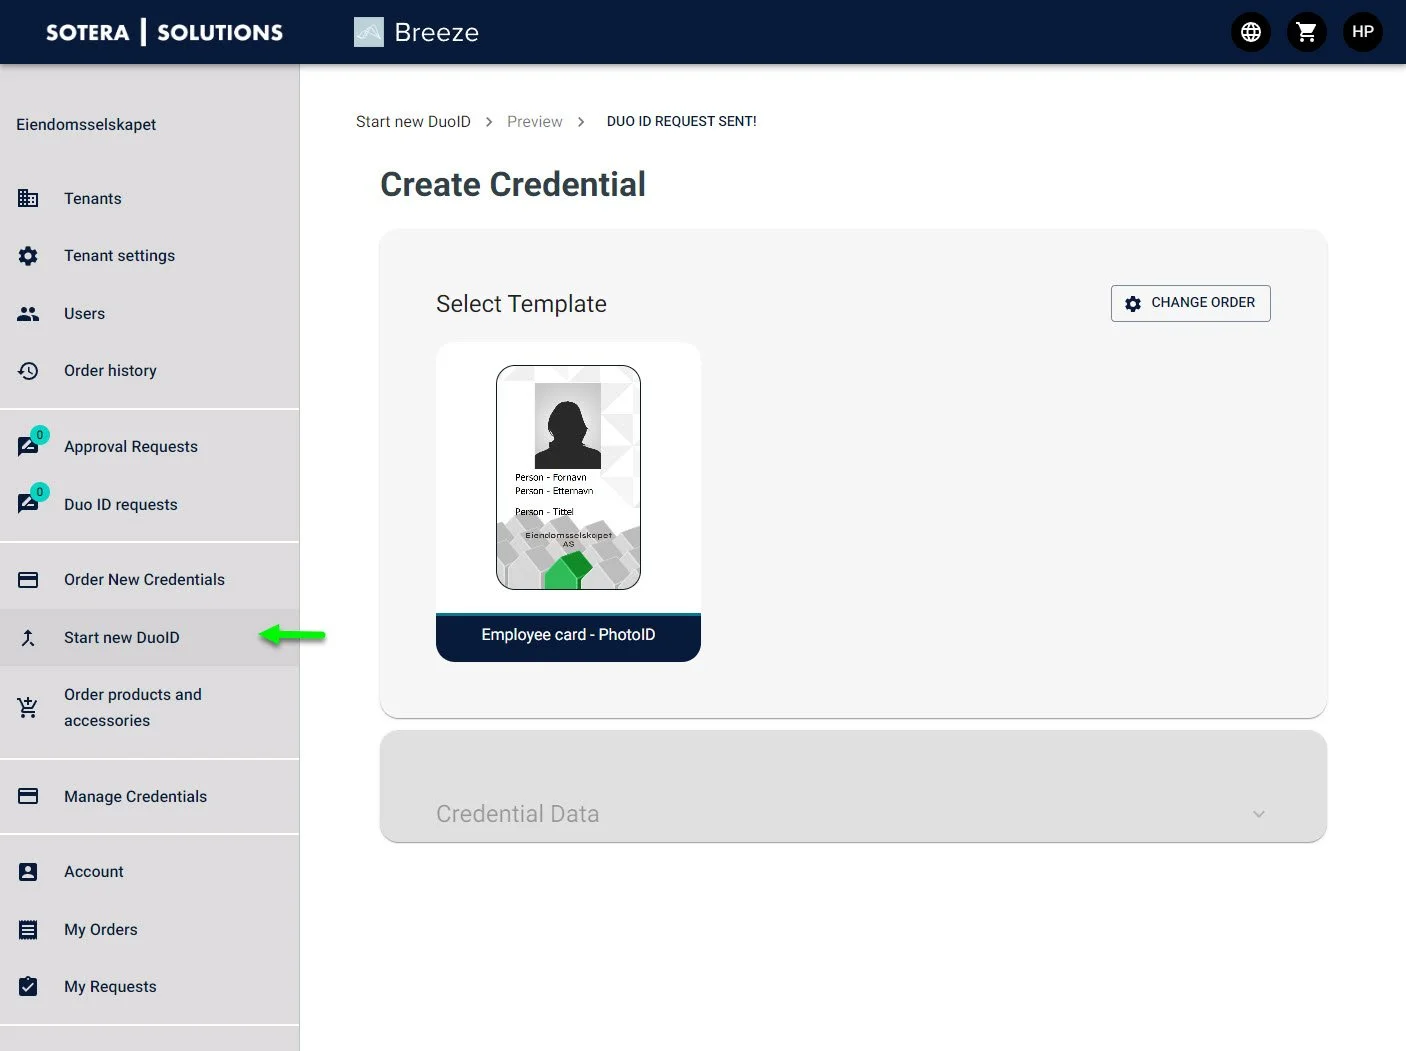Click the Users people icon

coord(28,314)
